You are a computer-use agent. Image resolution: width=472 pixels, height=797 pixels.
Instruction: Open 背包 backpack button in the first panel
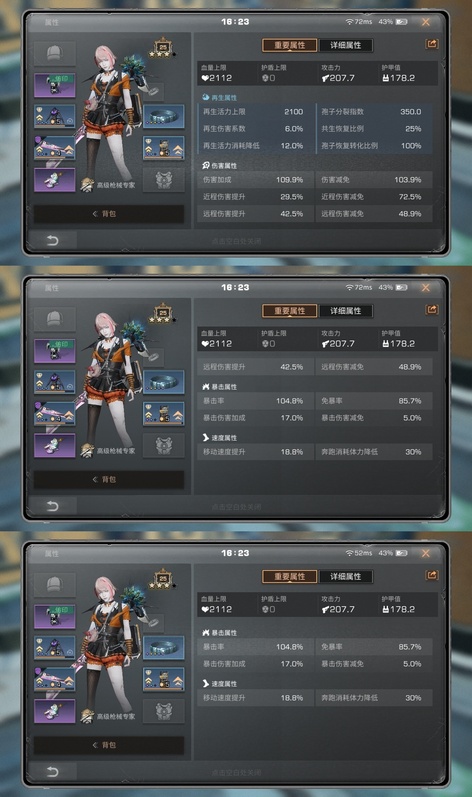pyautogui.click(x=109, y=214)
